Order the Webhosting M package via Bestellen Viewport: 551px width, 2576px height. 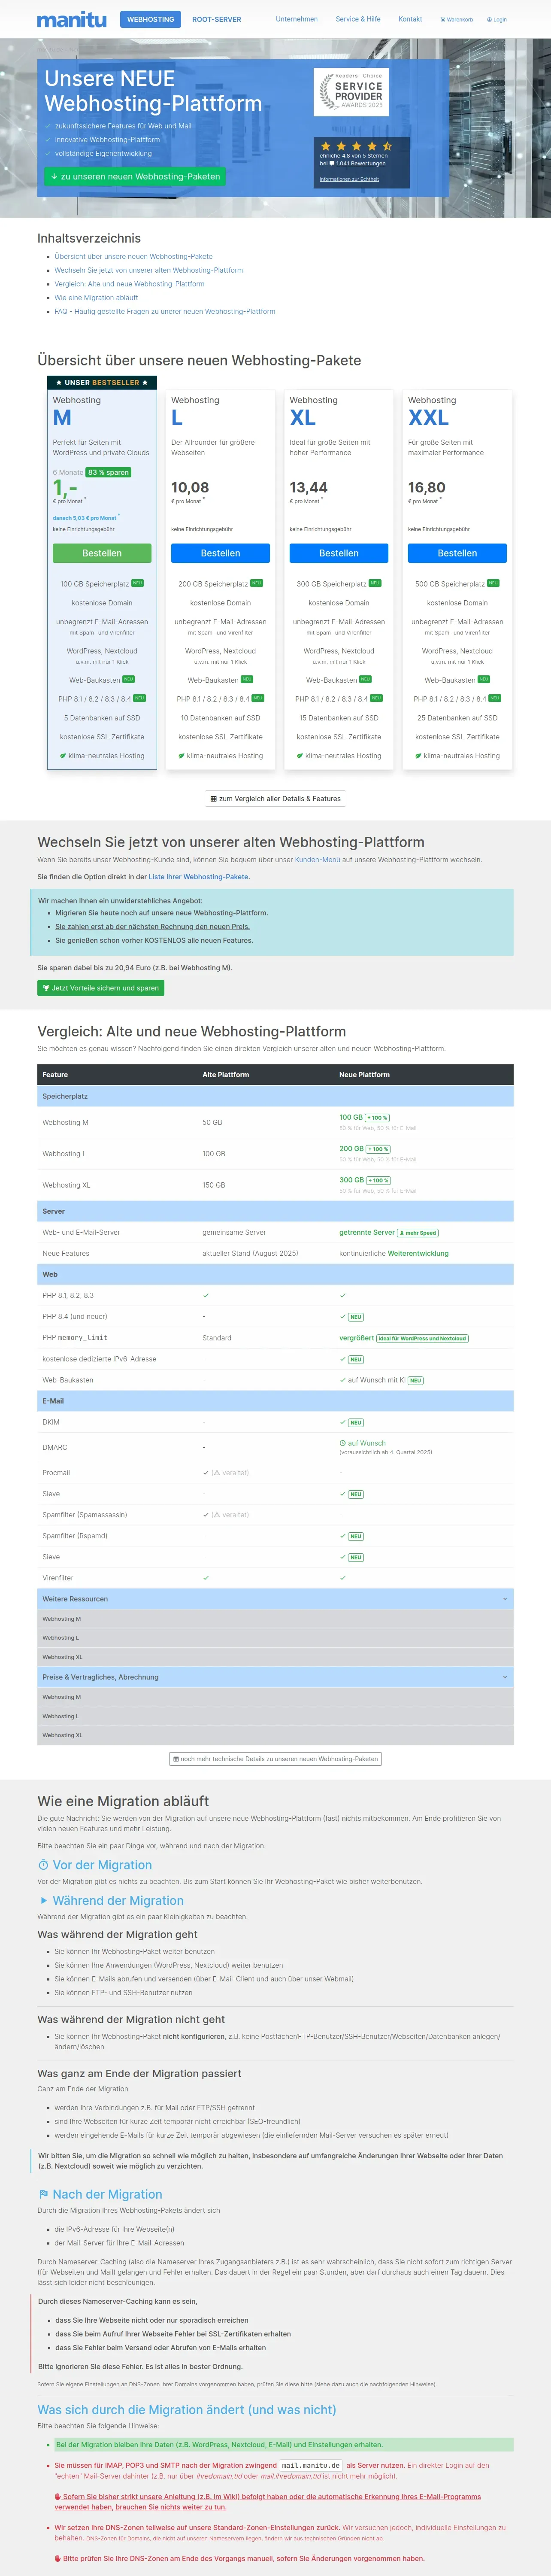(x=102, y=553)
